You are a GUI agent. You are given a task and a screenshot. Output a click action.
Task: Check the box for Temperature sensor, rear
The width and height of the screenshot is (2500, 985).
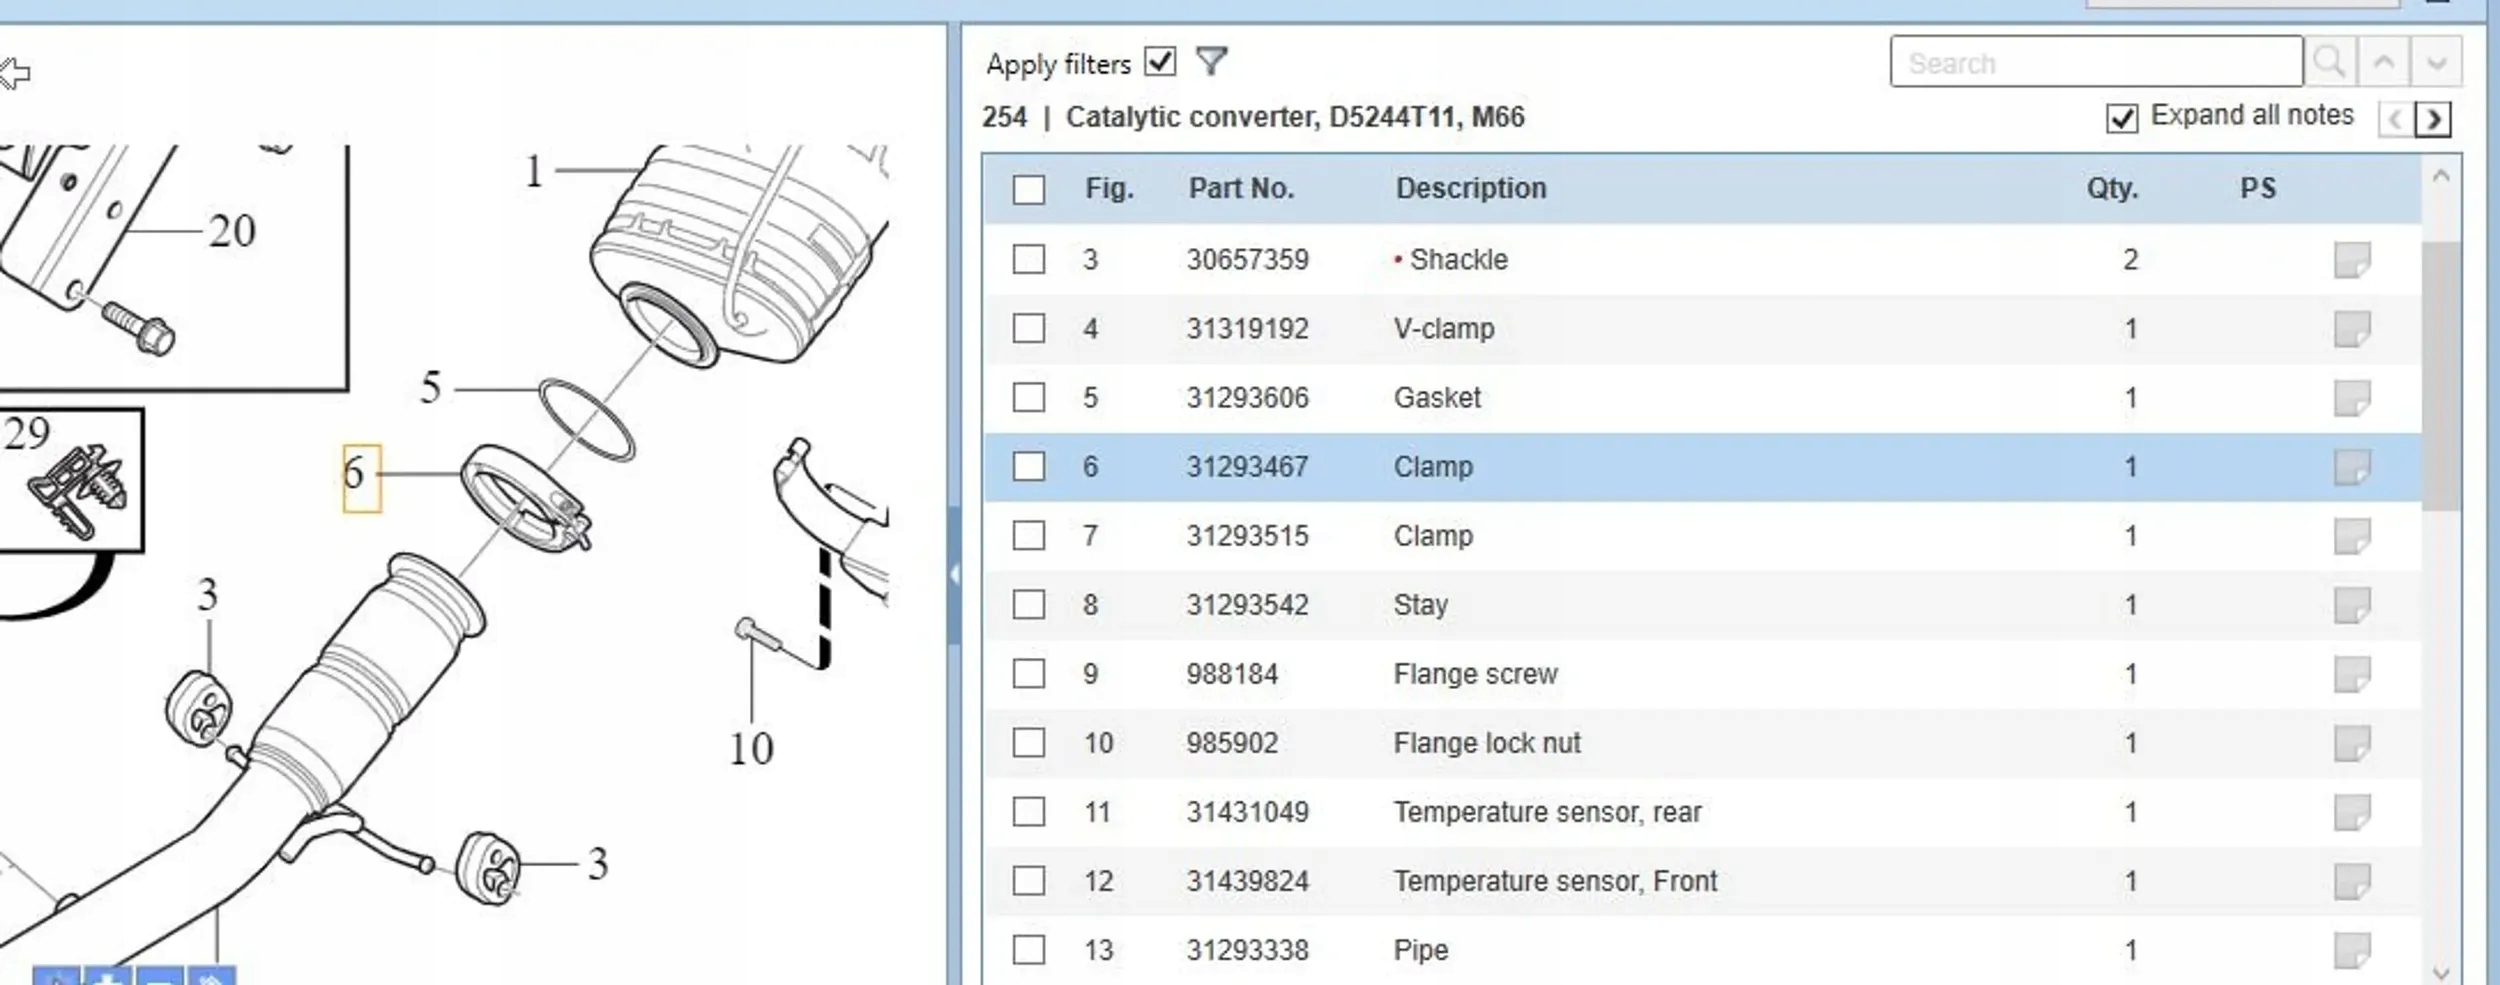pyautogui.click(x=1028, y=812)
